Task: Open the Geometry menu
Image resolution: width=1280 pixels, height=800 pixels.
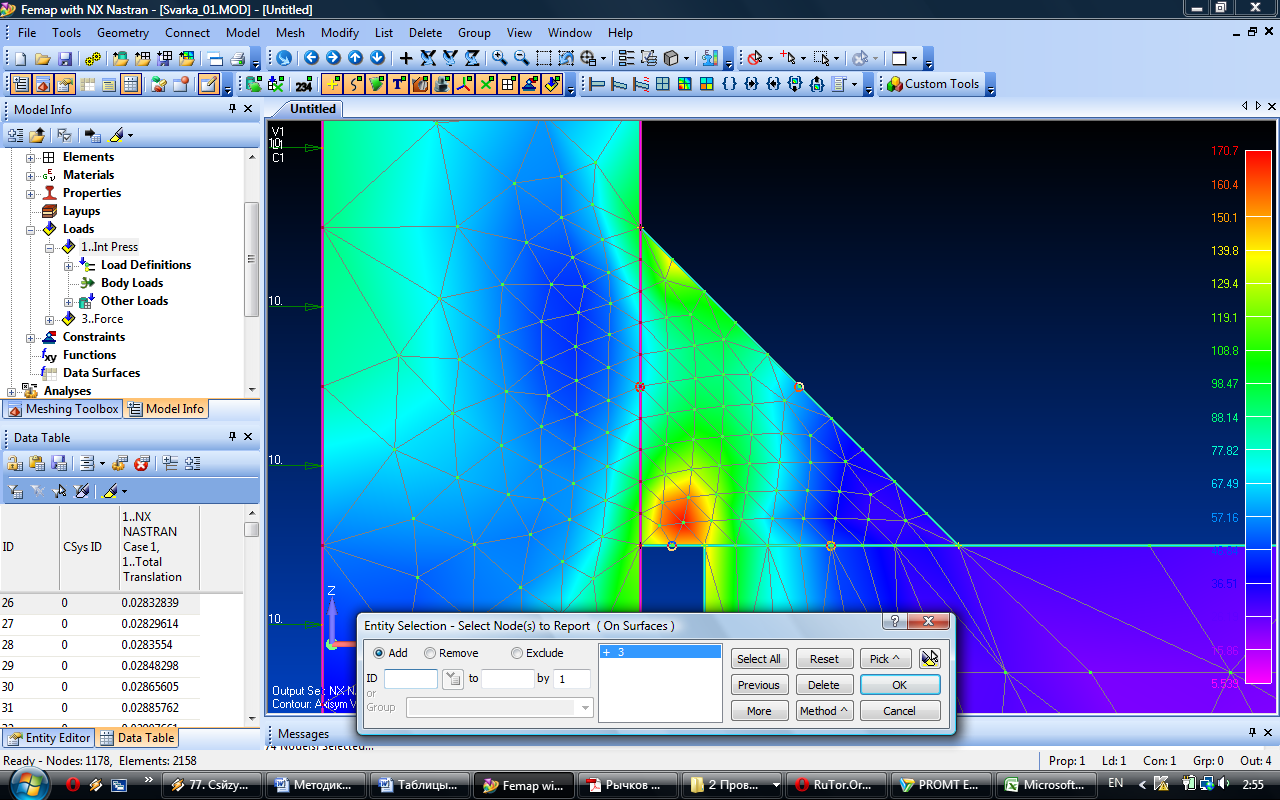Action: pos(123,33)
